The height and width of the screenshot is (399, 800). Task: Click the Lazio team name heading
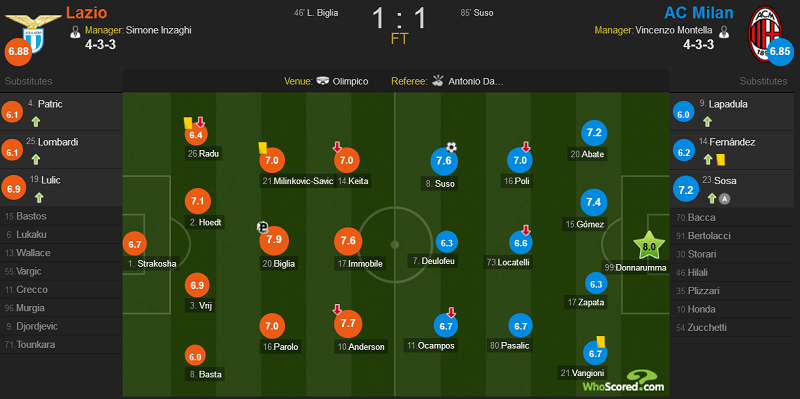click(87, 12)
